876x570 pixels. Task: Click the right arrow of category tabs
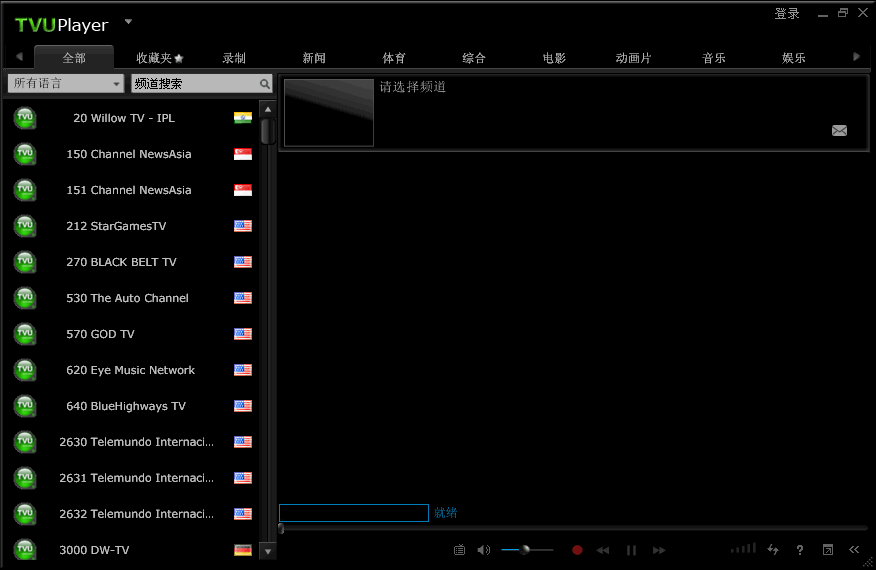click(x=856, y=56)
